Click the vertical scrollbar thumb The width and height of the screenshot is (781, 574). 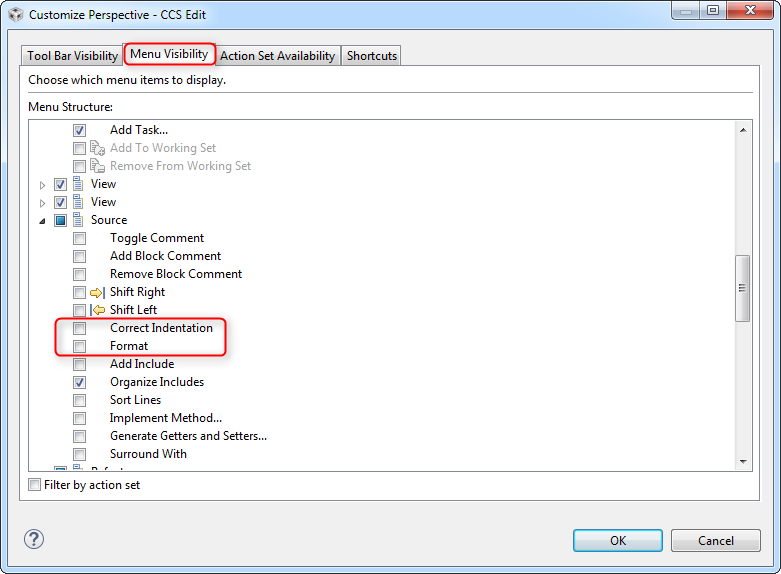point(743,288)
